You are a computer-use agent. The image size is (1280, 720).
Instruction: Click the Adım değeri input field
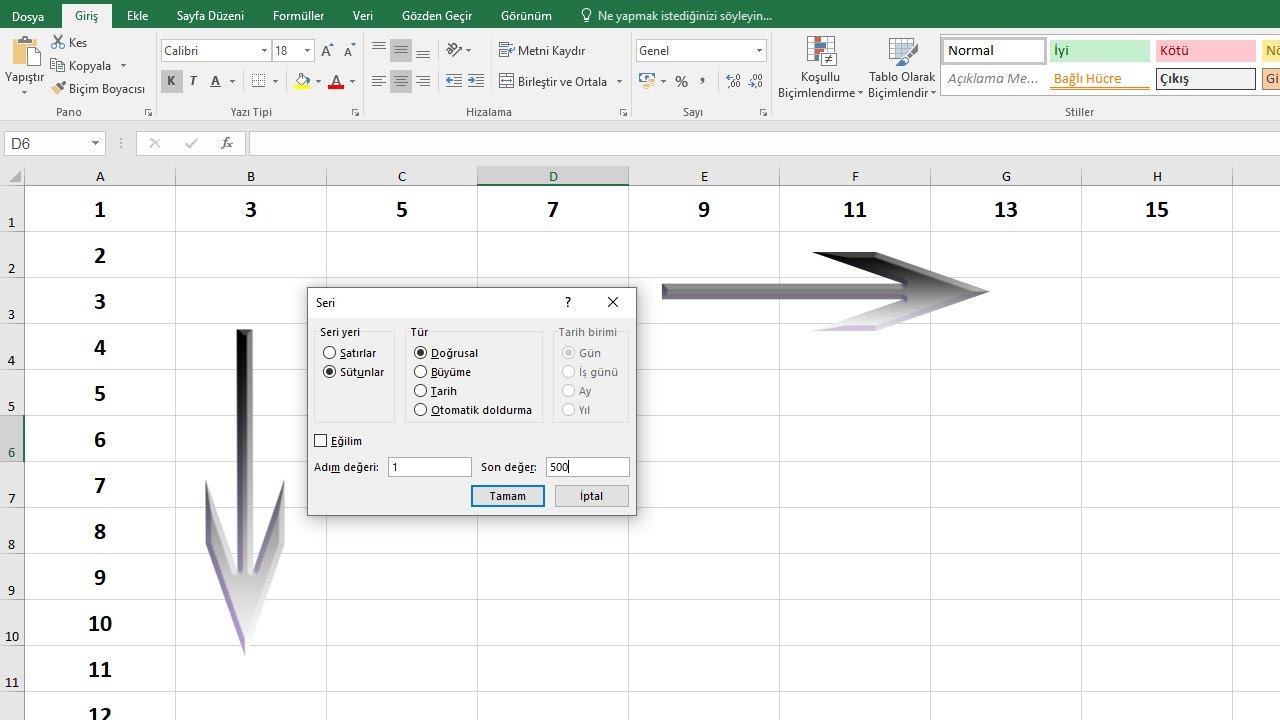point(429,467)
